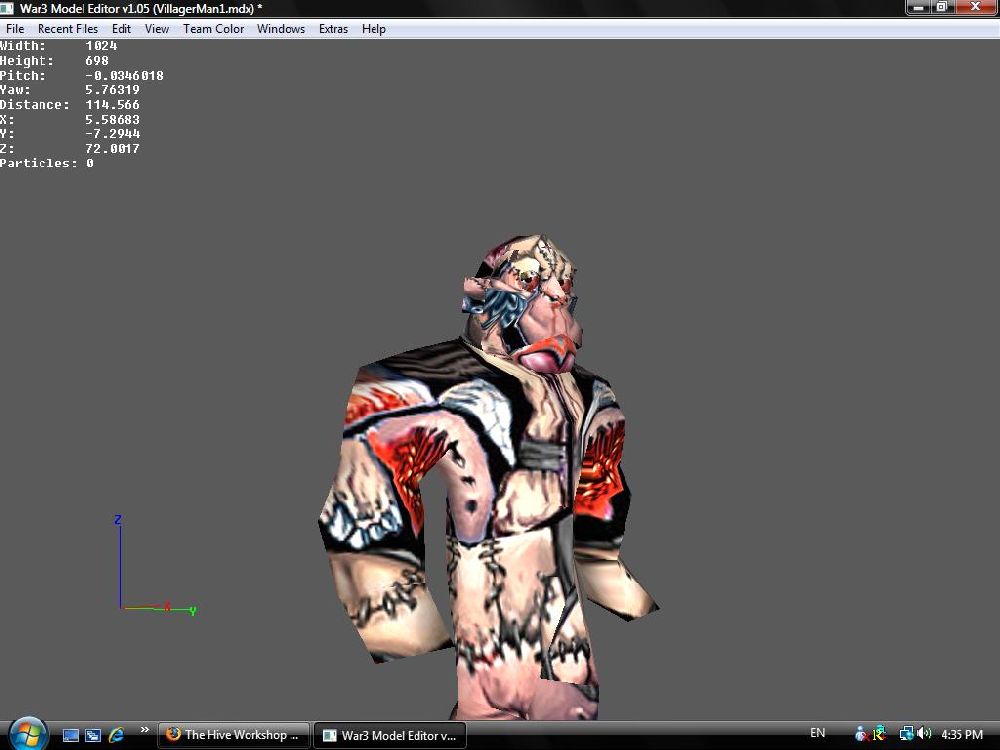Open the File menu
This screenshot has height=750, width=1000.
pos(15,29)
